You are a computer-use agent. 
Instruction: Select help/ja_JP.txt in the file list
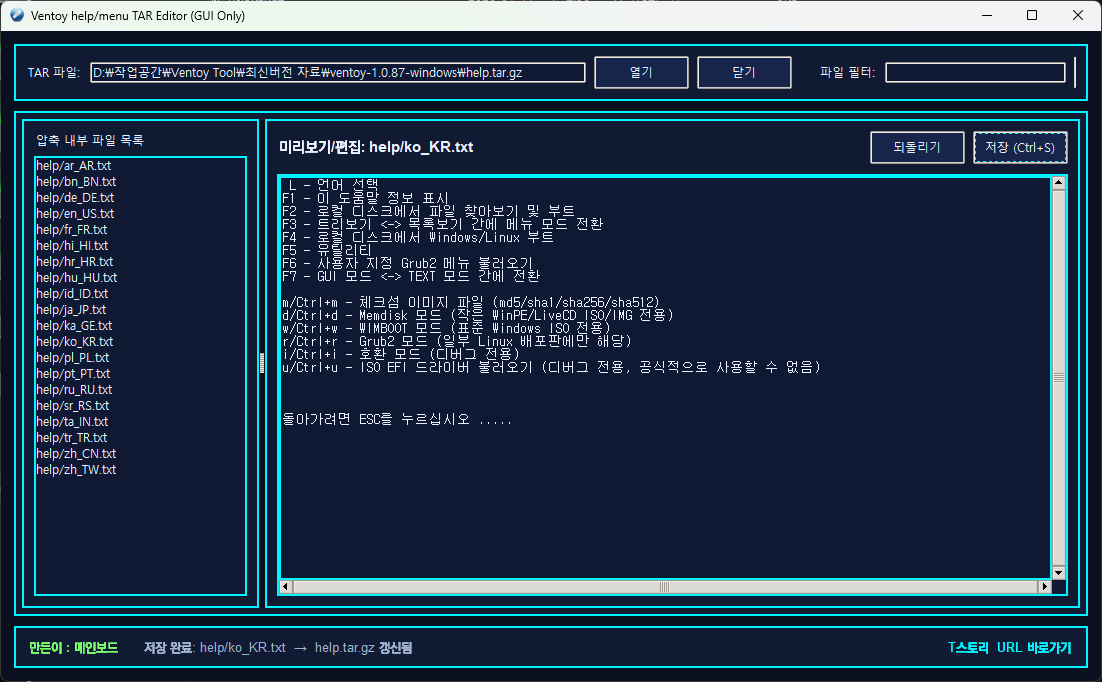tap(71, 309)
